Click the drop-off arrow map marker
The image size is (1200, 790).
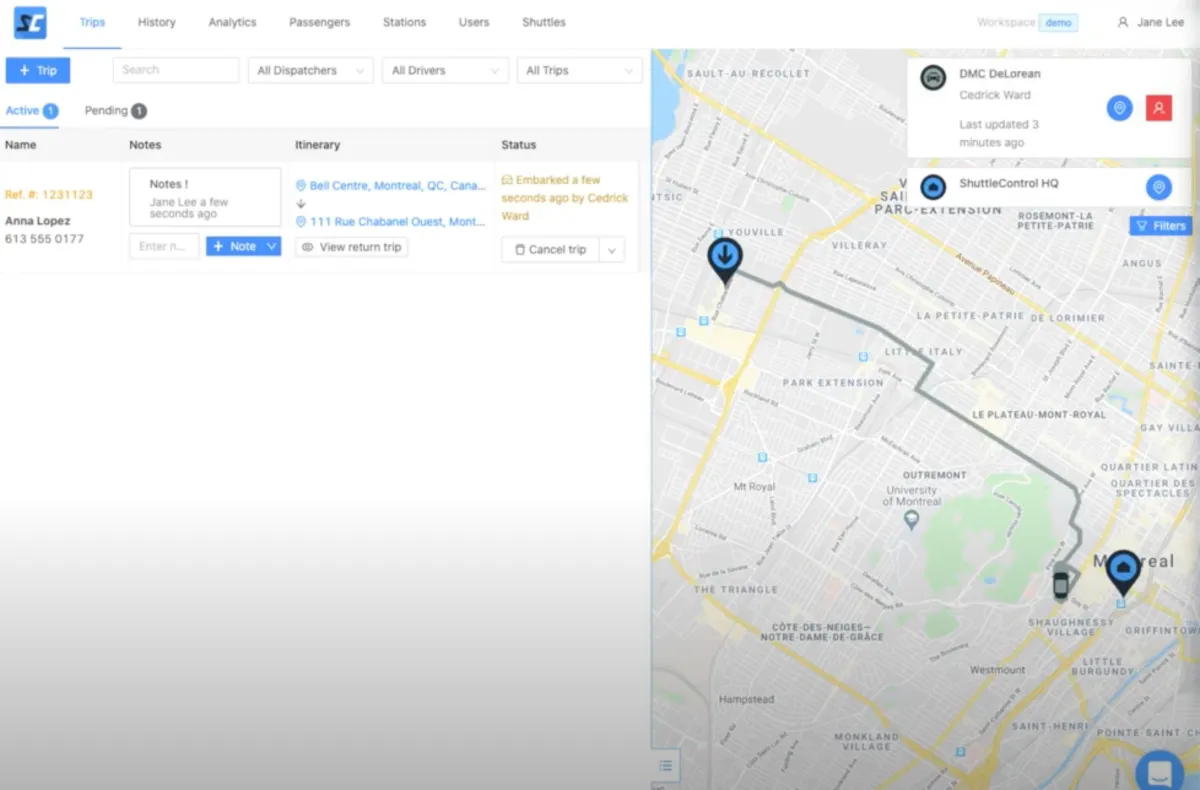point(724,260)
